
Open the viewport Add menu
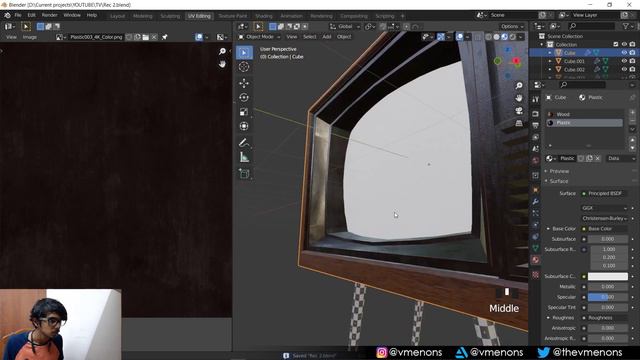coord(327,37)
